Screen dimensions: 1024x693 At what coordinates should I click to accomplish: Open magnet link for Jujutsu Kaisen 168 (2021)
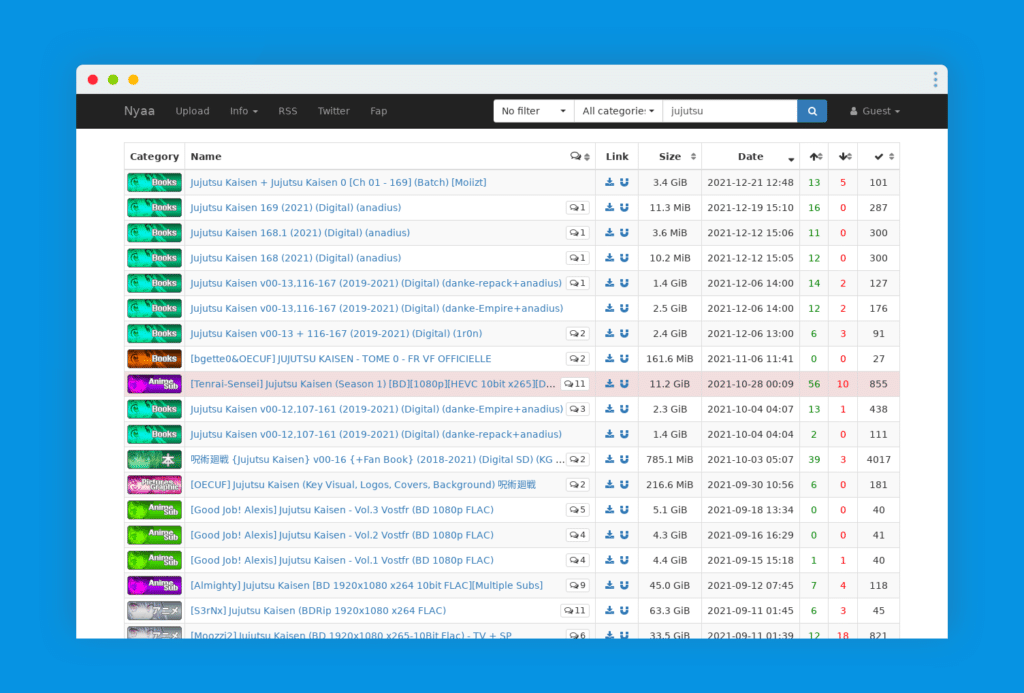[624, 258]
